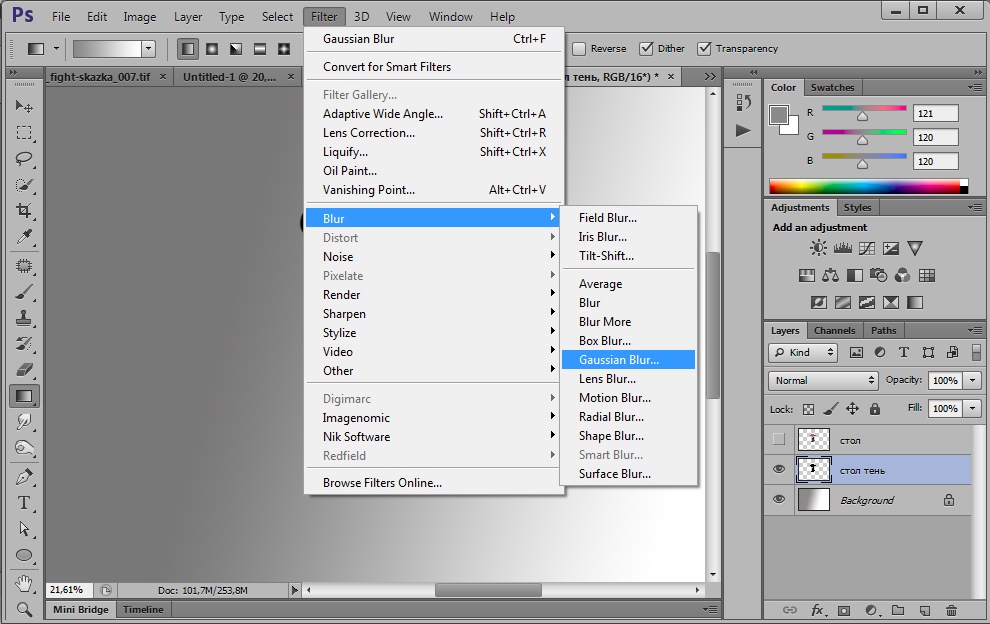This screenshot has height=624, width=990.
Task: Open the Normal blend mode dropdown
Action: 823,380
